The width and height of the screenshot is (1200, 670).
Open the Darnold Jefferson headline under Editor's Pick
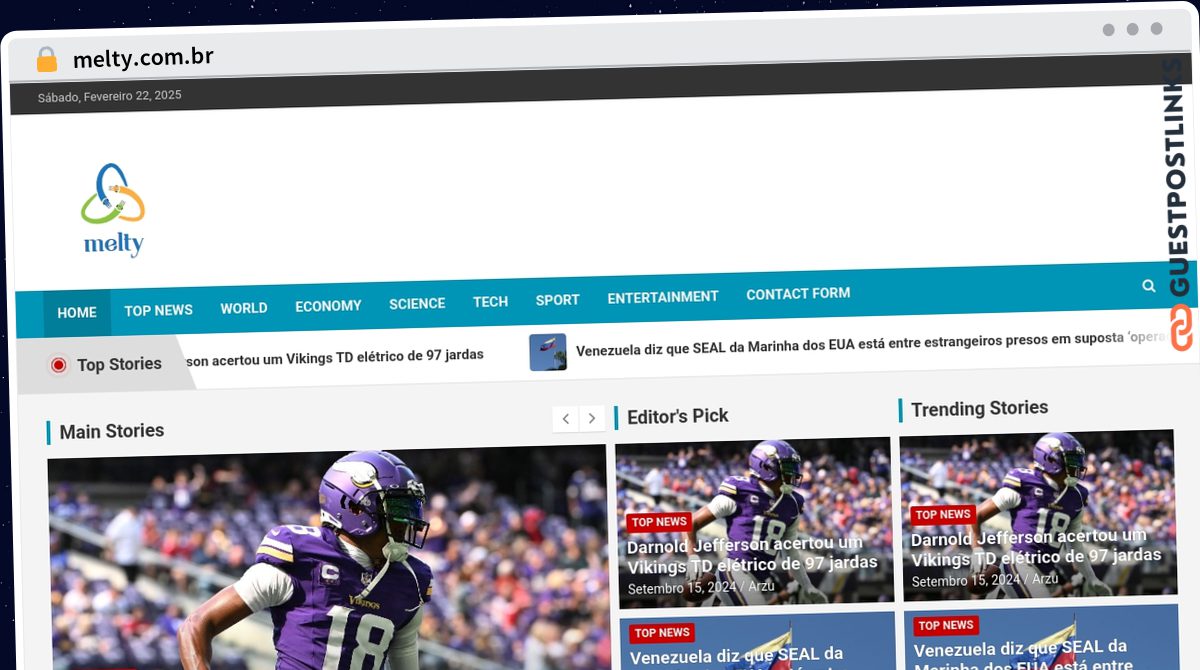tap(751, 555)
